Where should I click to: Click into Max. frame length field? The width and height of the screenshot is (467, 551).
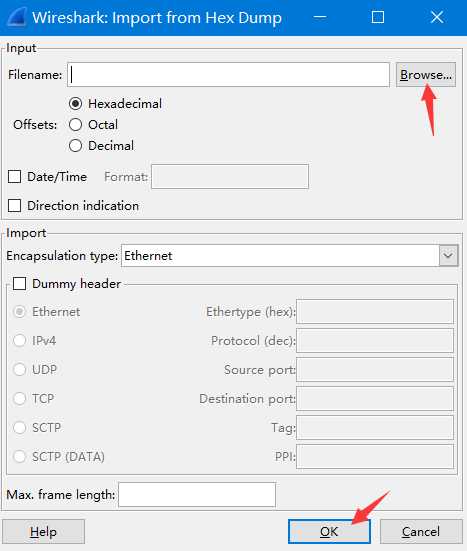(197, 494)
